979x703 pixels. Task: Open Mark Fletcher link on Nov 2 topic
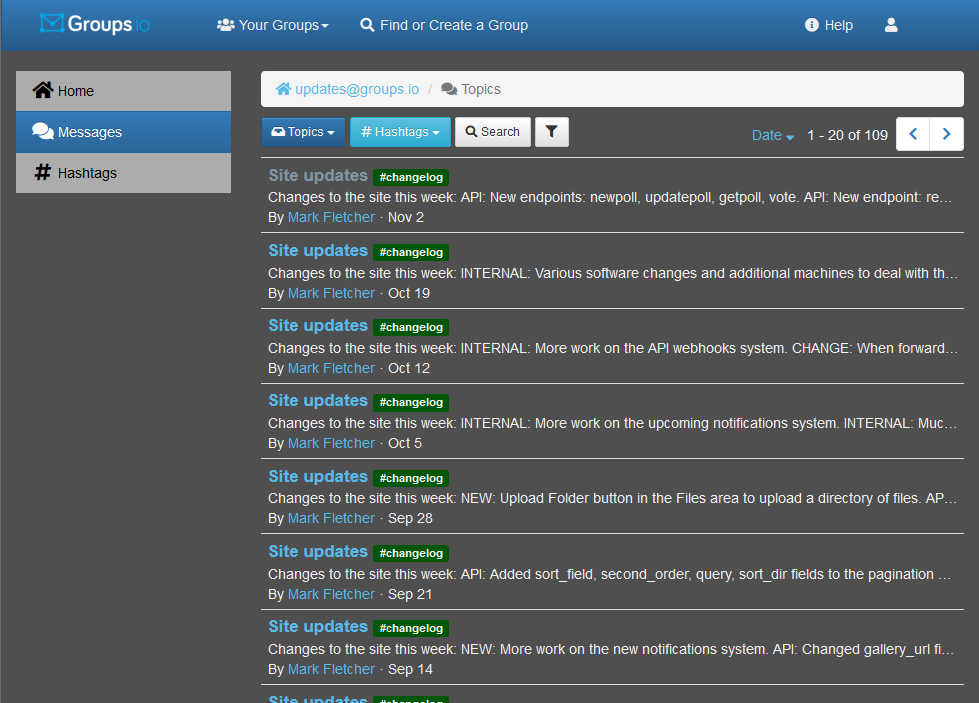pos(331,217)
